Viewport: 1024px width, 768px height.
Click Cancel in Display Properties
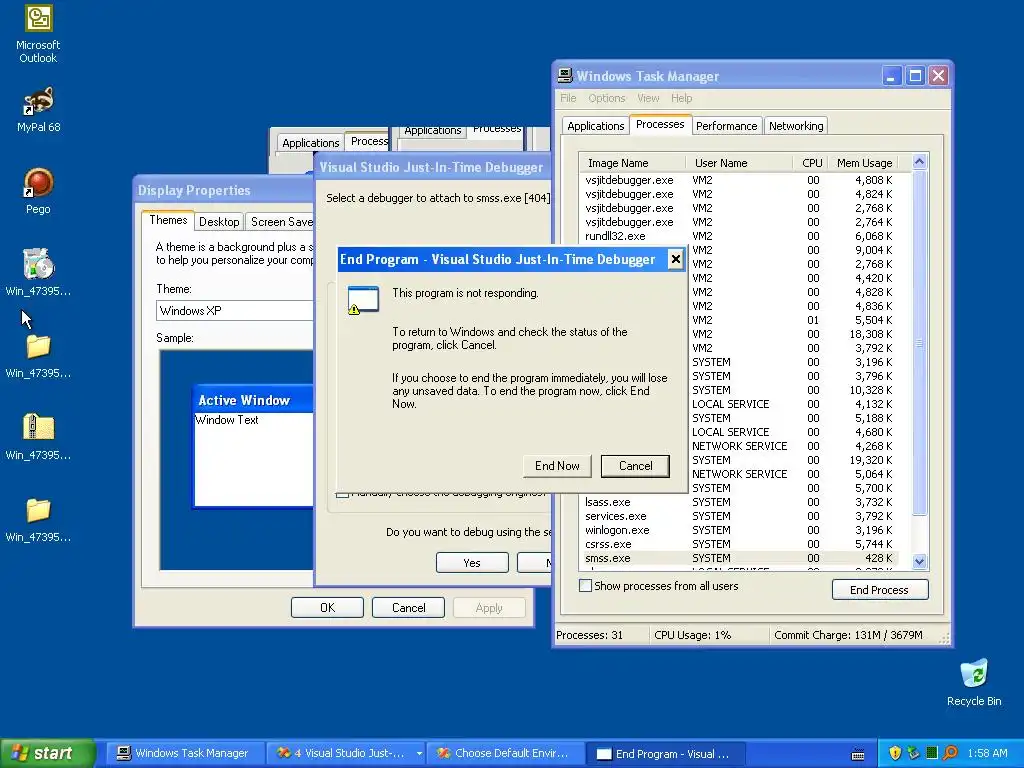click(408, 607)
